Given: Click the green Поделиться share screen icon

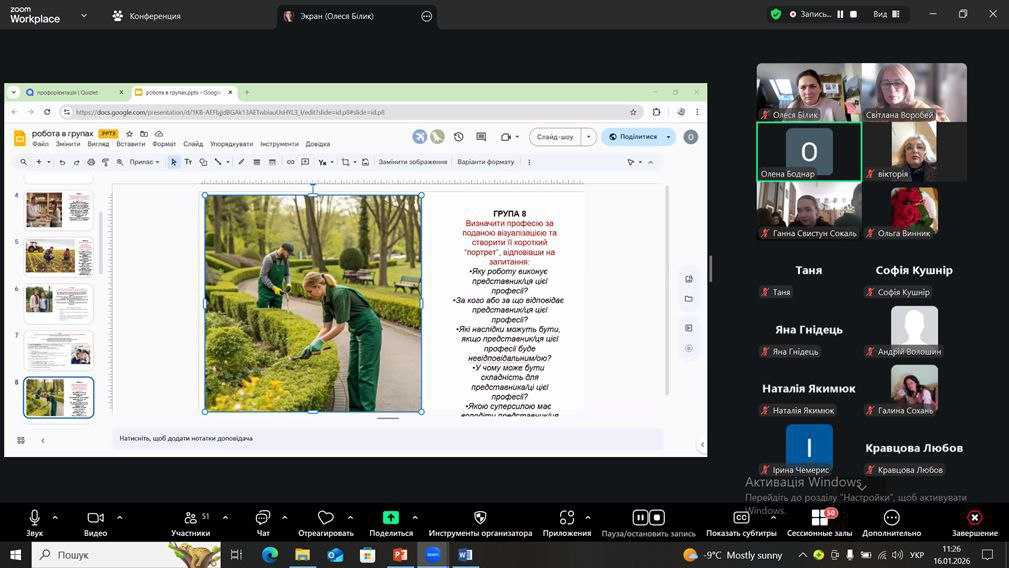Looking at the screenshot, I should (x=391, y=518).
